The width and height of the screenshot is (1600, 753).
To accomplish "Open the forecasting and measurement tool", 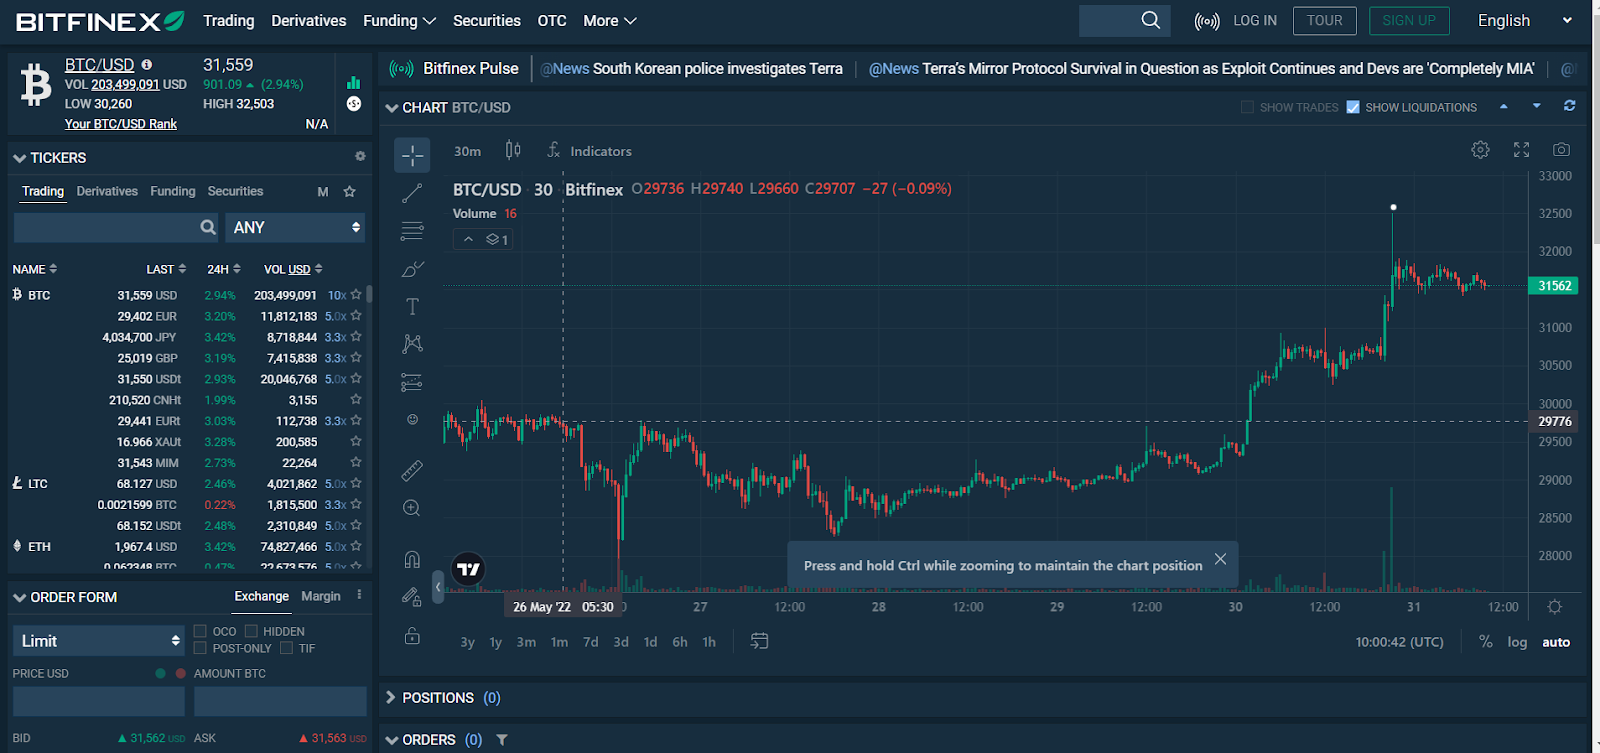I will pyautogui.click(x=412, y=382).
